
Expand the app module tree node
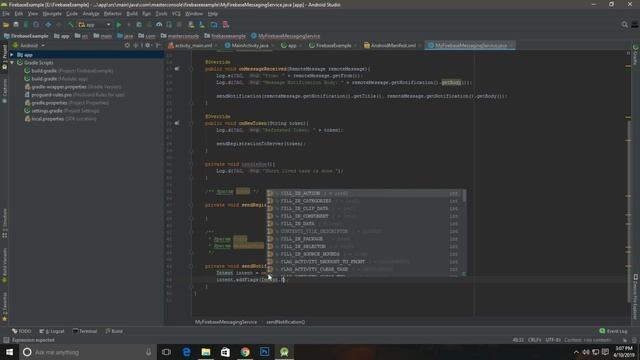[12, 55]
